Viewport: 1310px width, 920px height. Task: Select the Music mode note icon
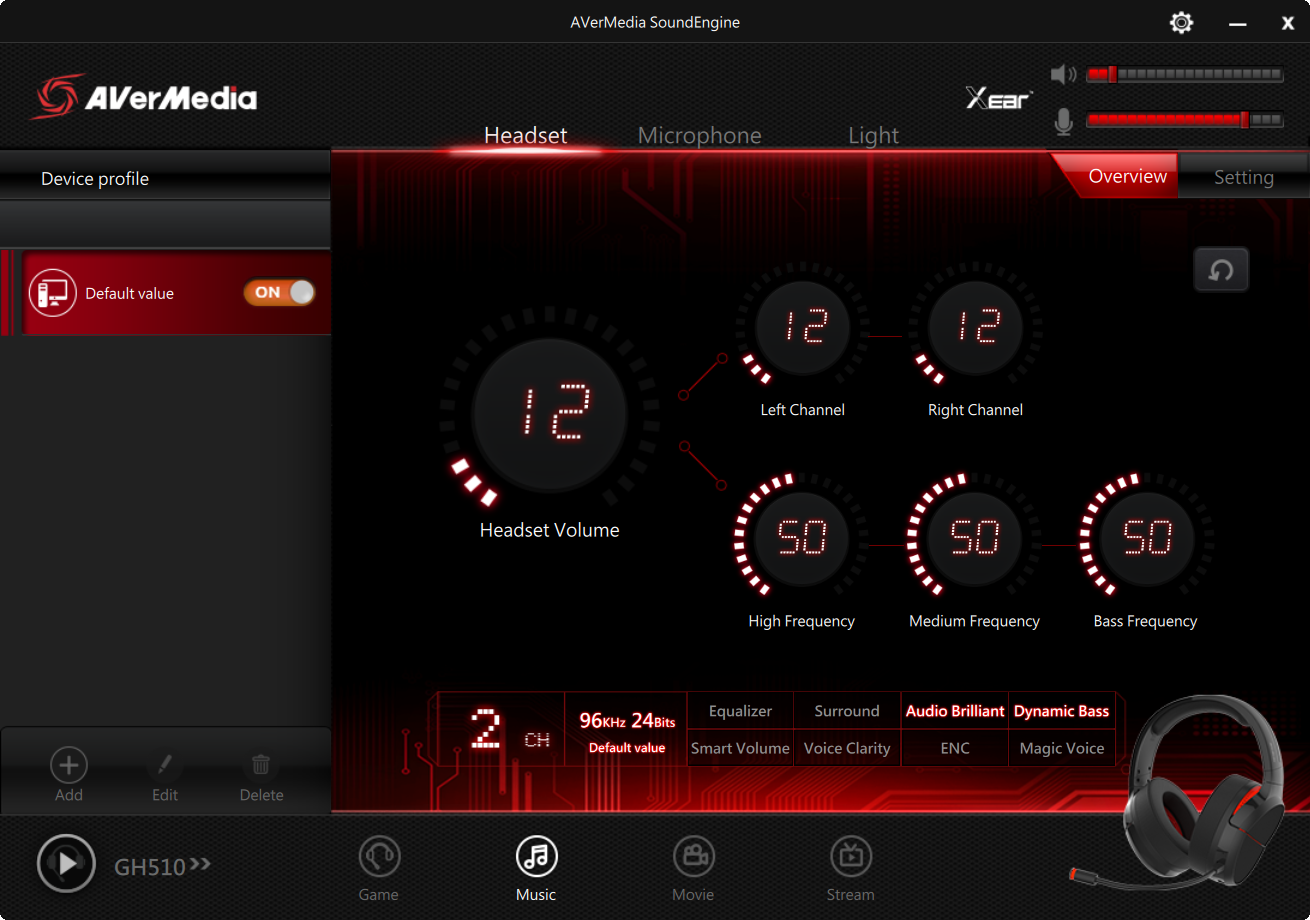point(537,857)
